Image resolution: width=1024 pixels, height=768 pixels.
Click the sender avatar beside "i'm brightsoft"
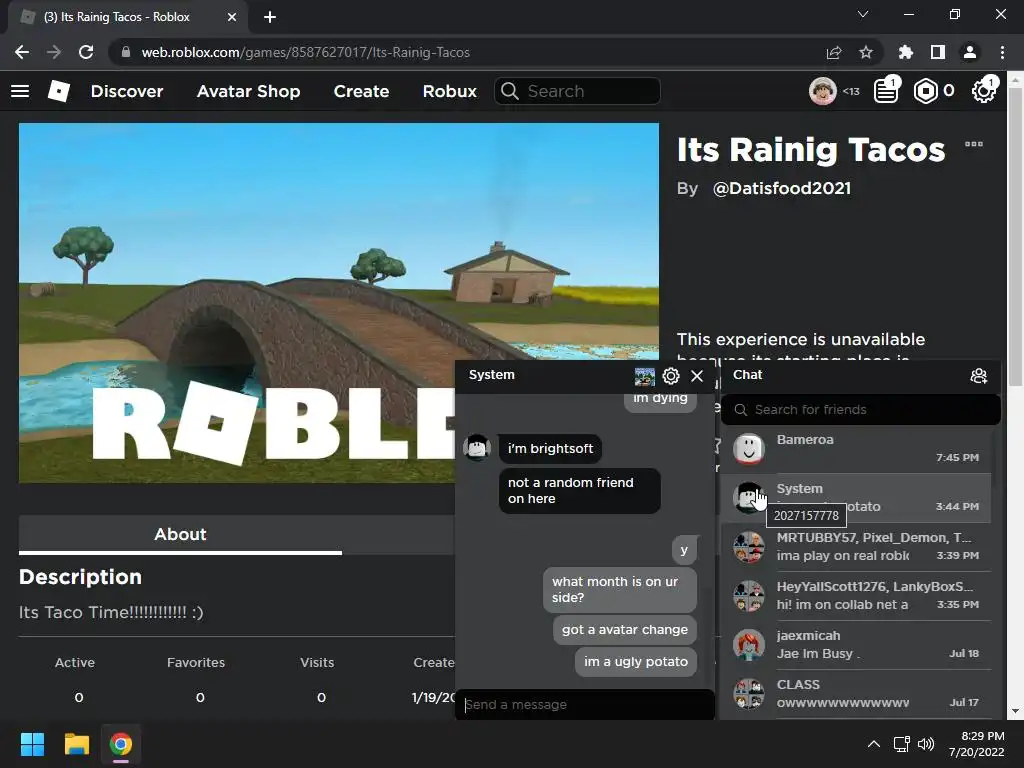coord(477,448)
